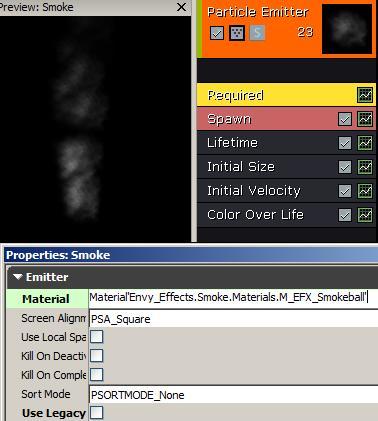This screenshot has height=421, width=378.
Task: Open curve editor icon for Lifetime module
Action: coord(365,143)
